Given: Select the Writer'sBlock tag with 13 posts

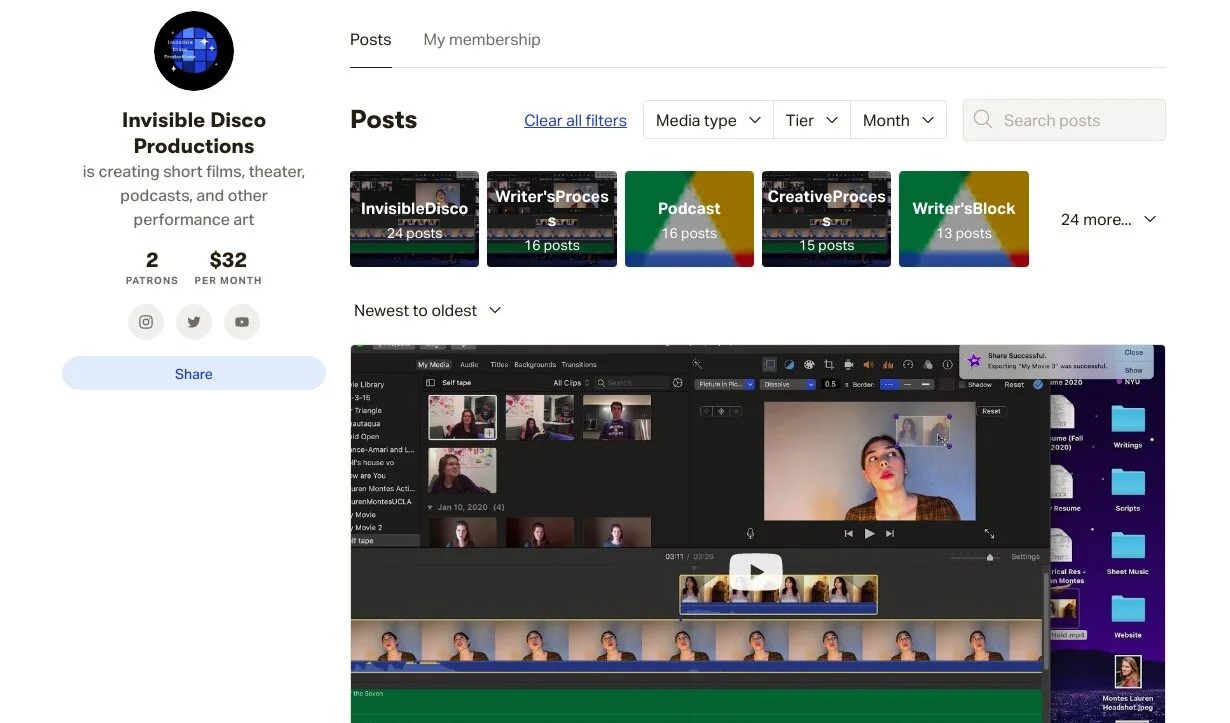Looking at the screenshot, I should (964, 219).
